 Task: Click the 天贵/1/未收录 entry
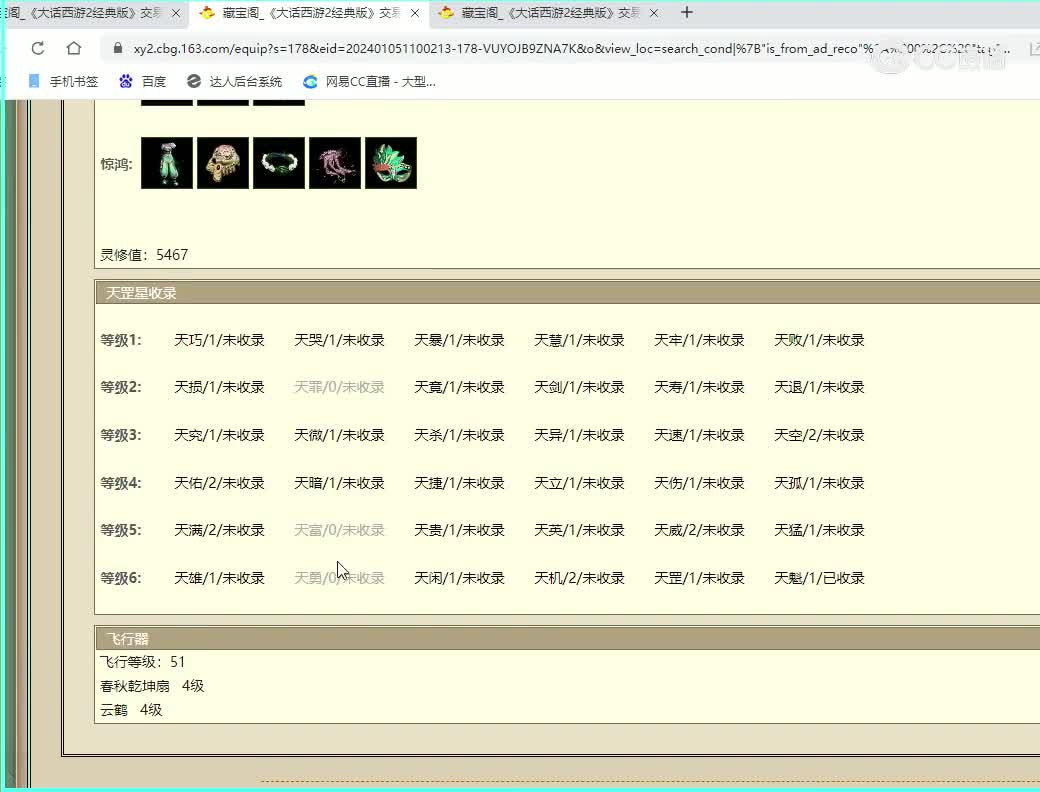[x=459, y=530]
